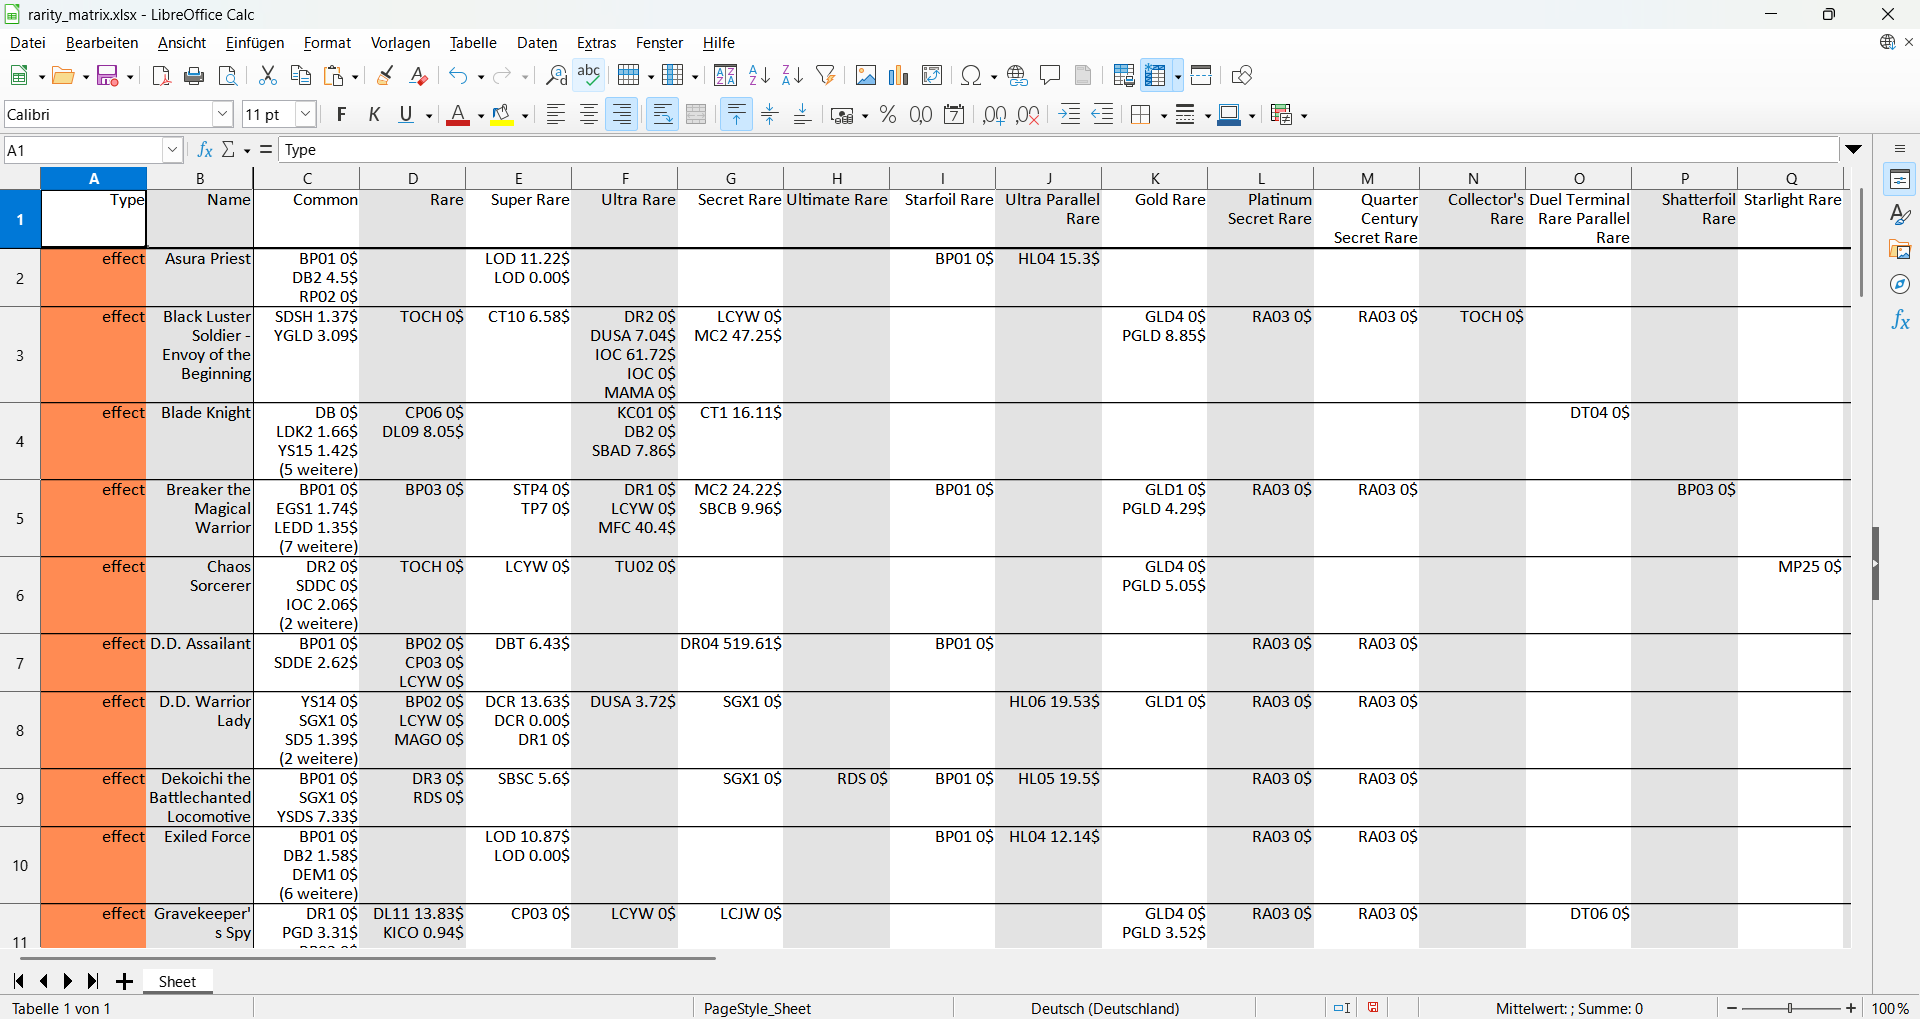Click the Save document icon
Screen dimensions: 1920x1019
pos(108,76)
